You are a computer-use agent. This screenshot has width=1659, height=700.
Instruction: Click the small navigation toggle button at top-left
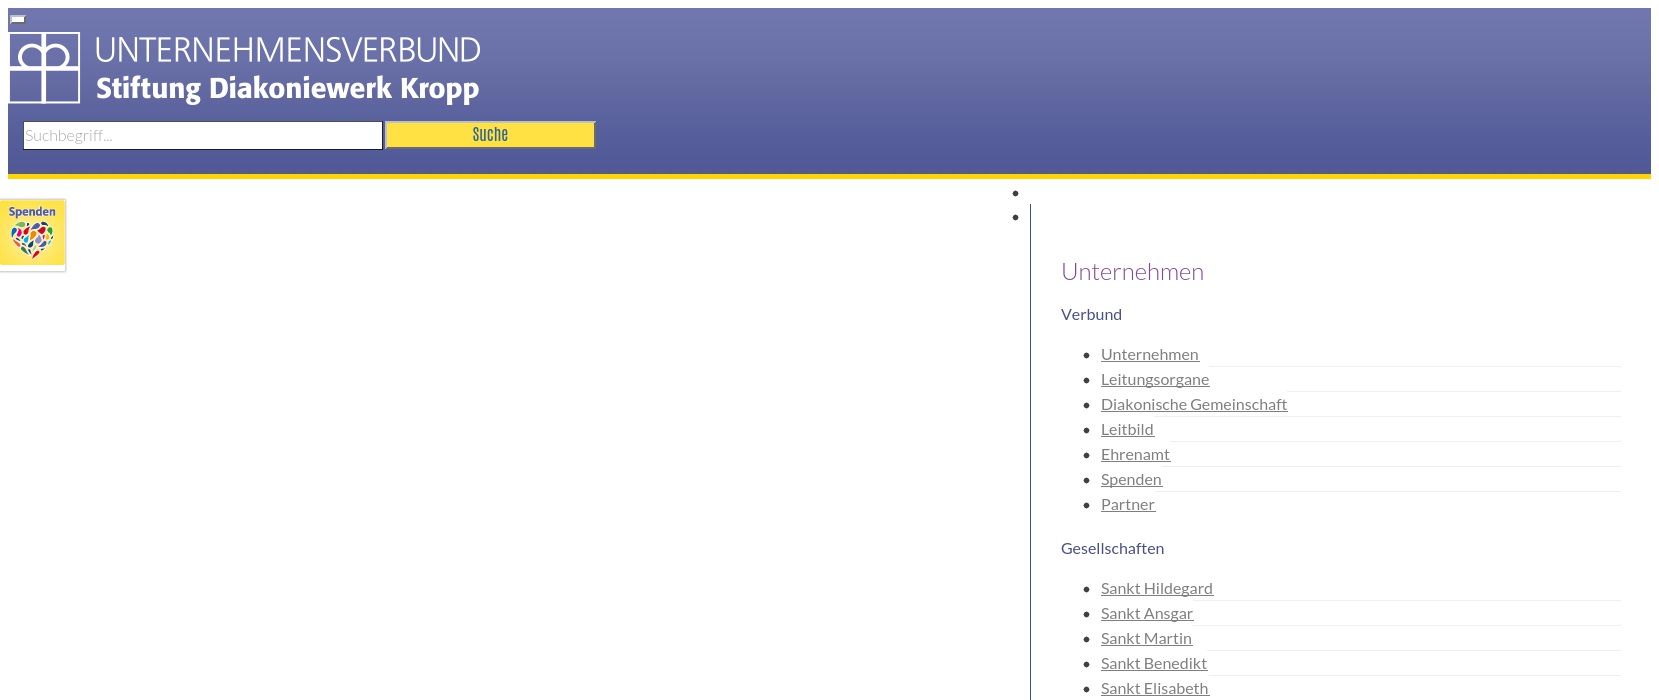coord(18,19)
